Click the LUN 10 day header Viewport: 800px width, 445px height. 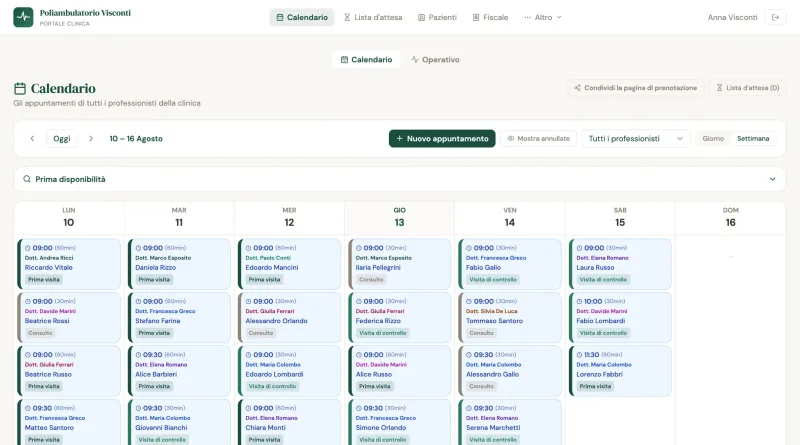point(69,218)
